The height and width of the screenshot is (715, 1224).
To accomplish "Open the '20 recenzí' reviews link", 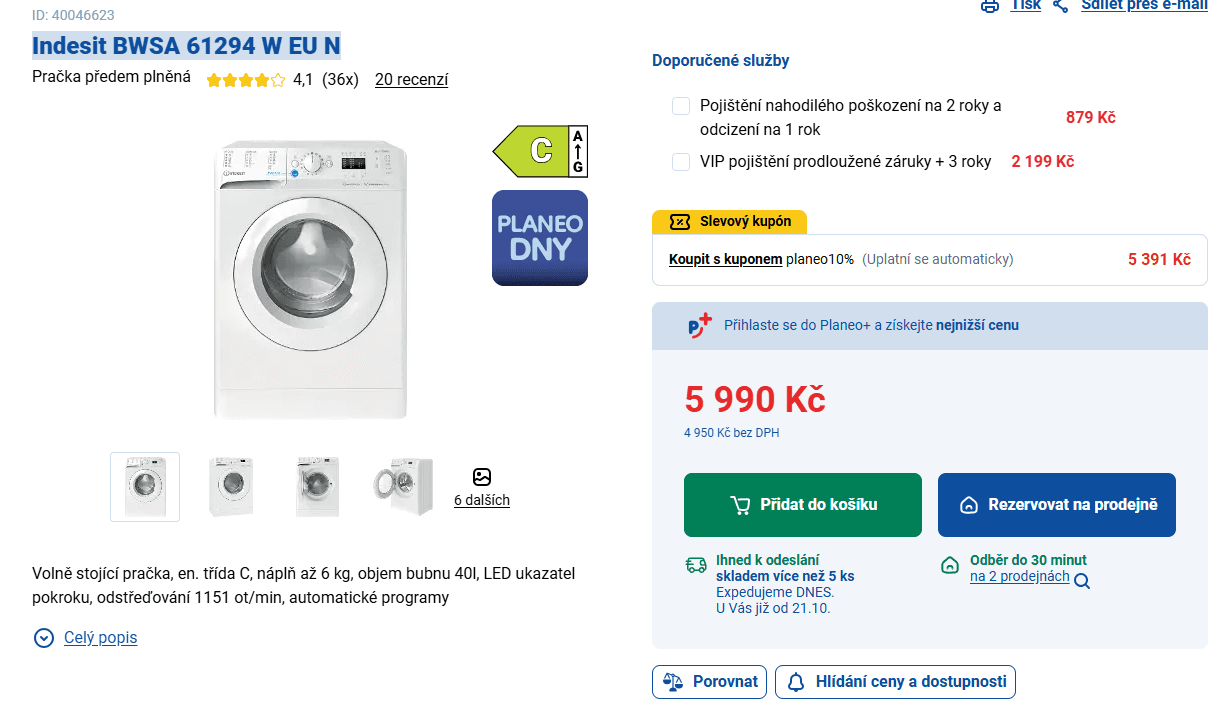I will click(x=411, y=80).
